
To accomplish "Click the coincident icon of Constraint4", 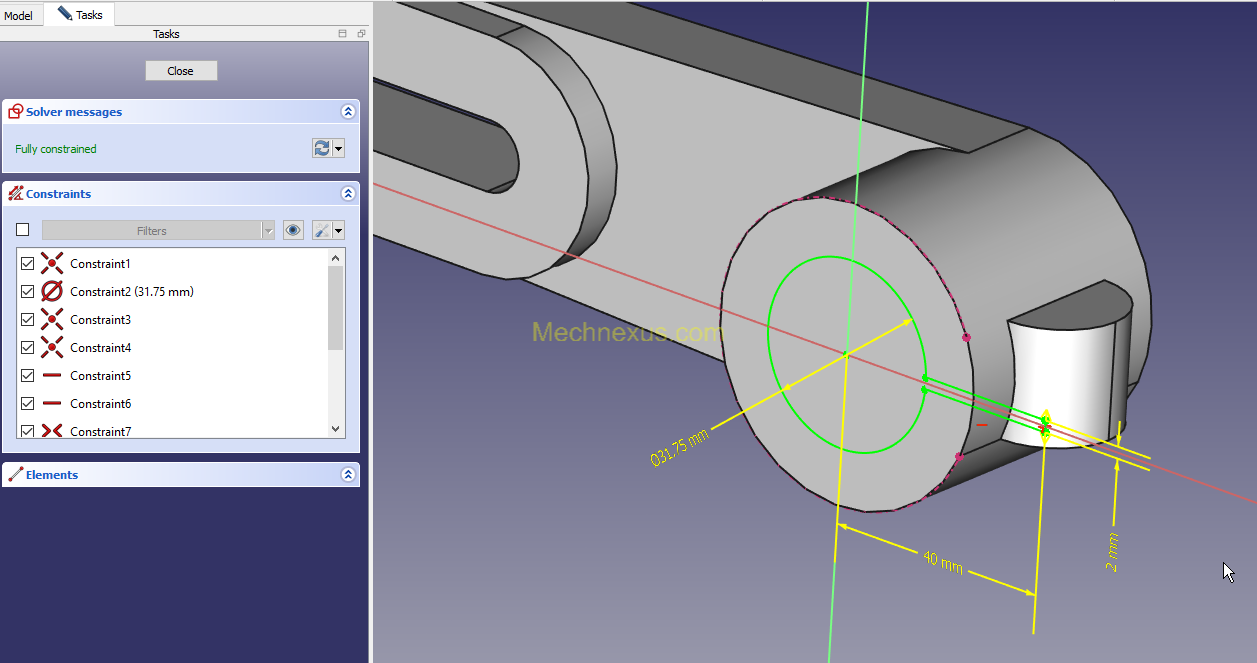I will (52, 348).
